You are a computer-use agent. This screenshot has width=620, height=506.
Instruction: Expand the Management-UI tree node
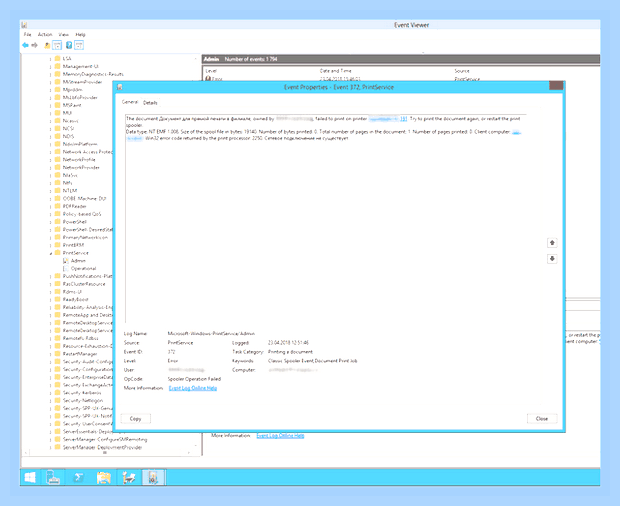(x=51, y=67)
